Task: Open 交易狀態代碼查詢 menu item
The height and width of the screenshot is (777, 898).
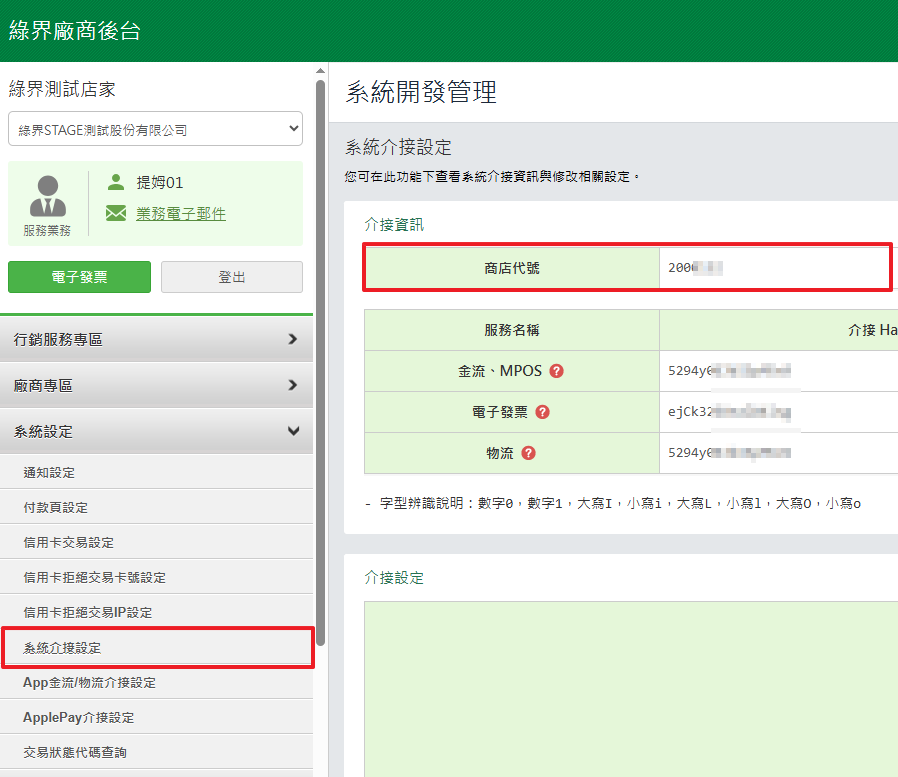Action: pos(156,752)
